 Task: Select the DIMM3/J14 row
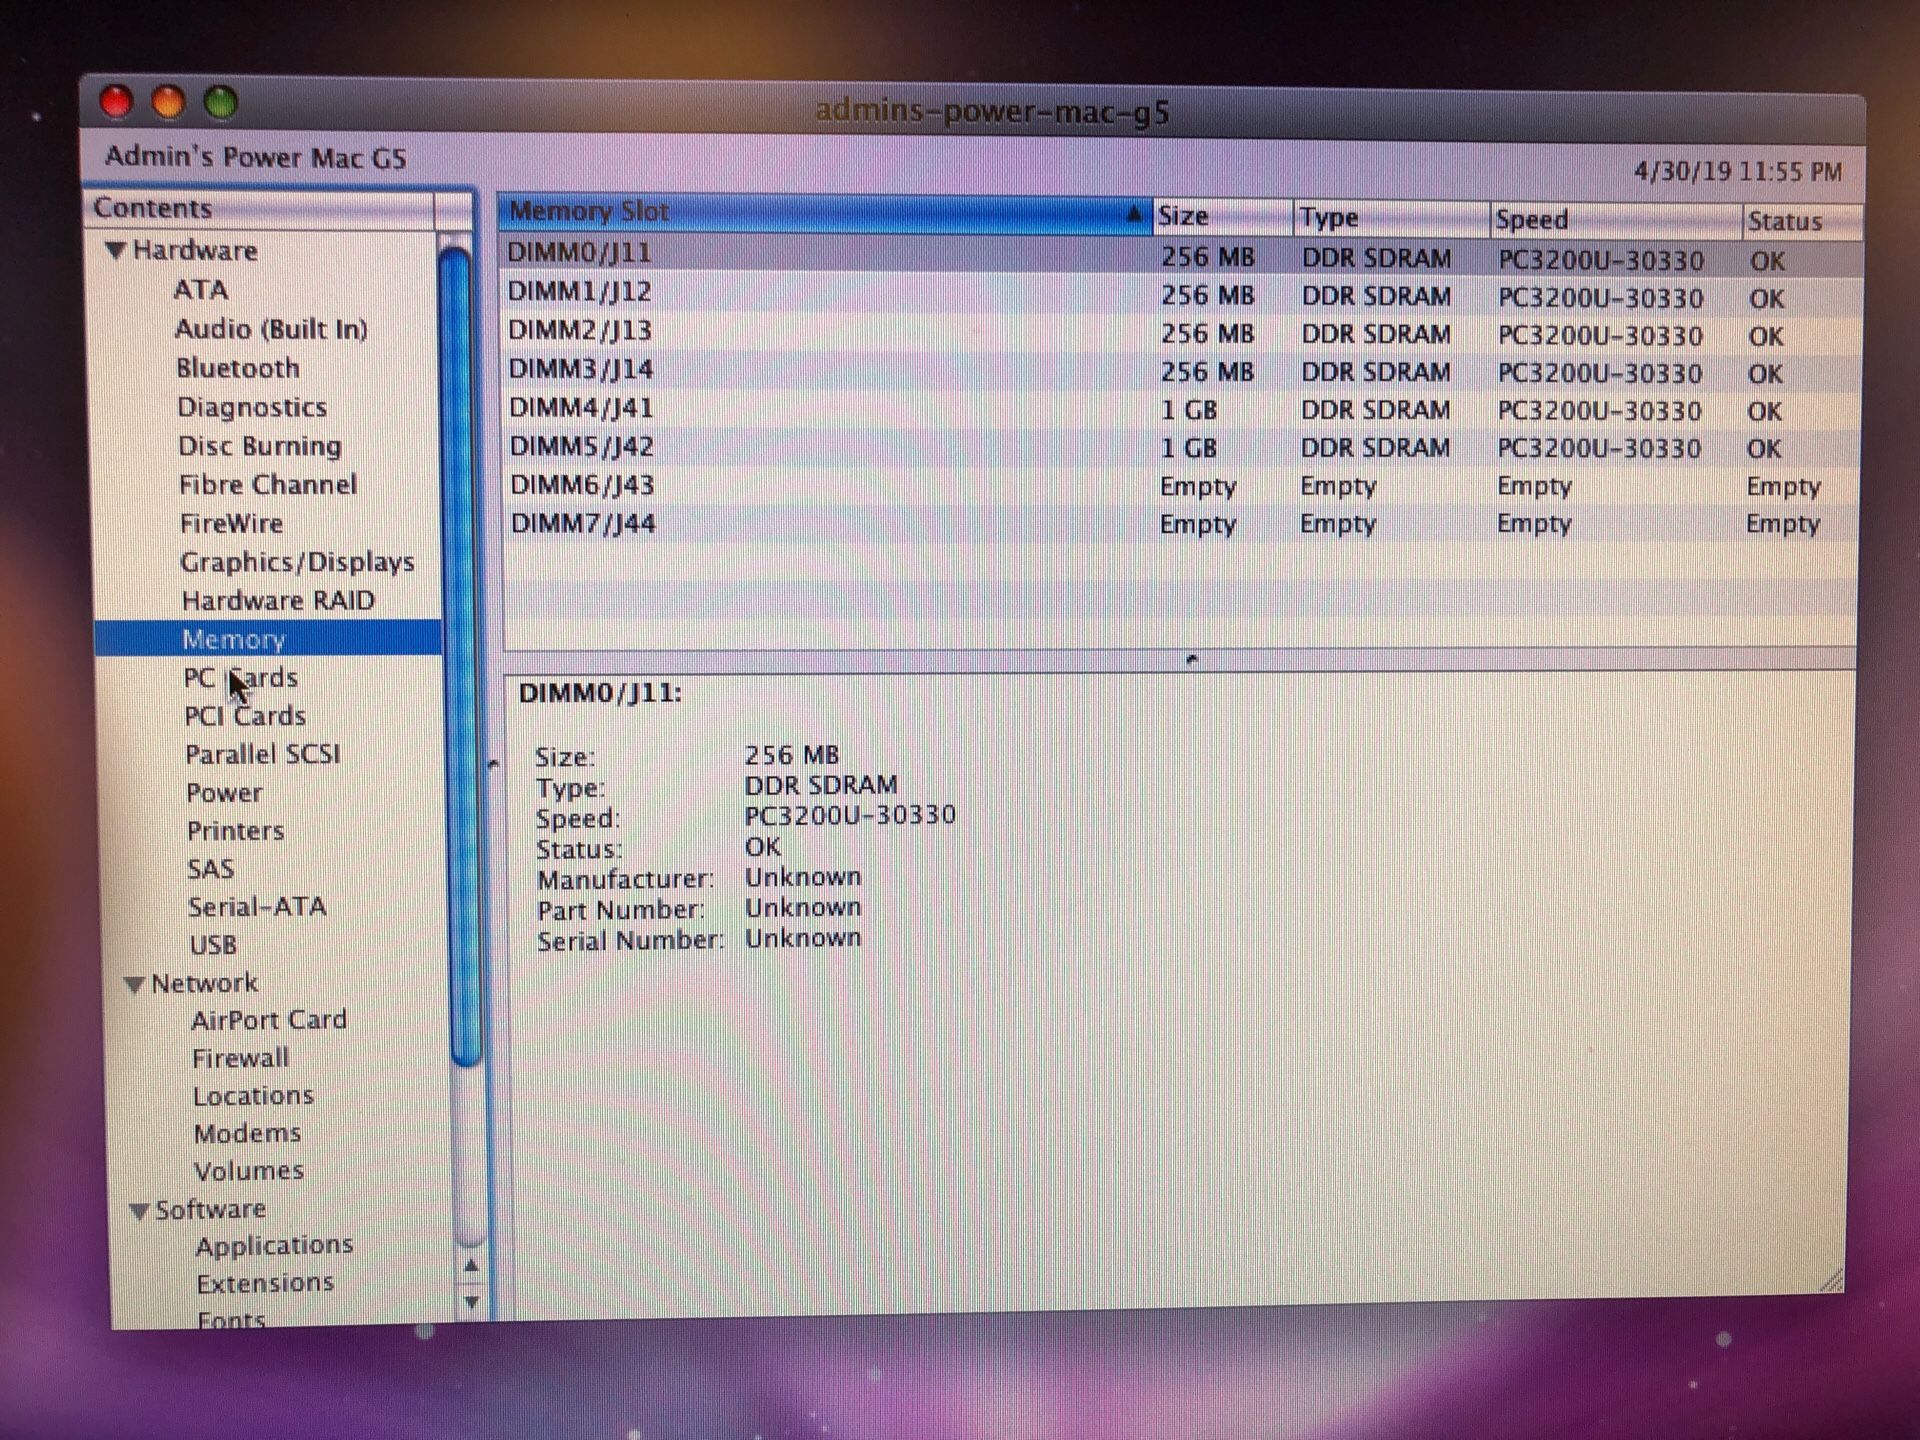click(1180, 371)
